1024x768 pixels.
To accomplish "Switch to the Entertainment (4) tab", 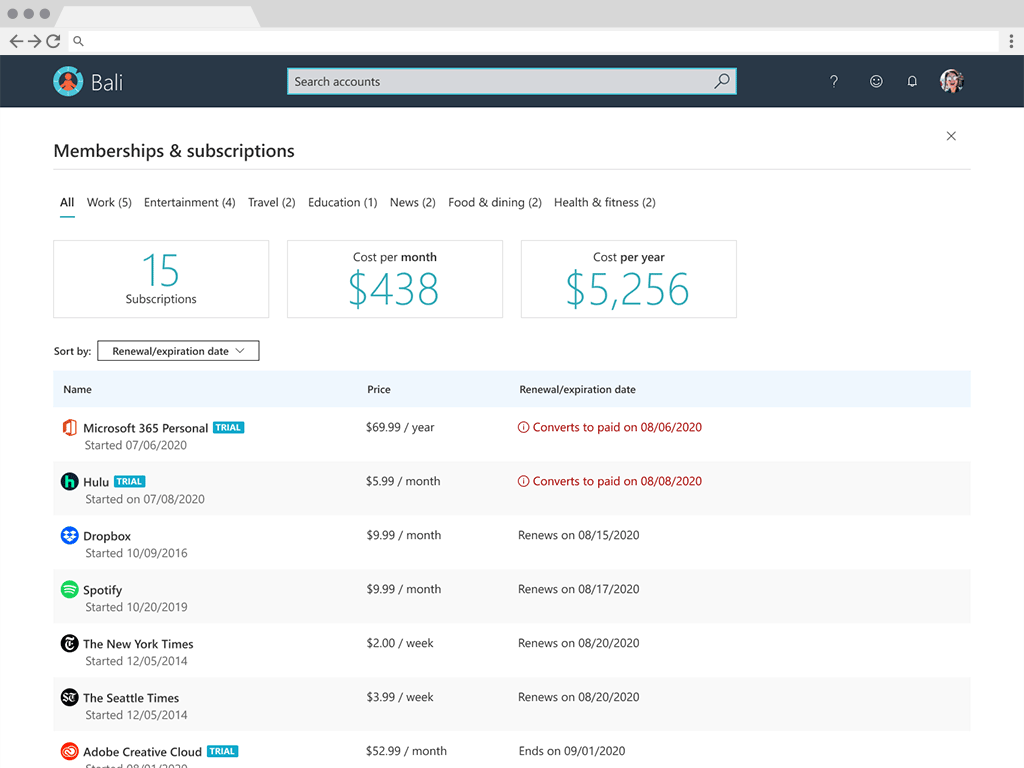I will [189, 202].
